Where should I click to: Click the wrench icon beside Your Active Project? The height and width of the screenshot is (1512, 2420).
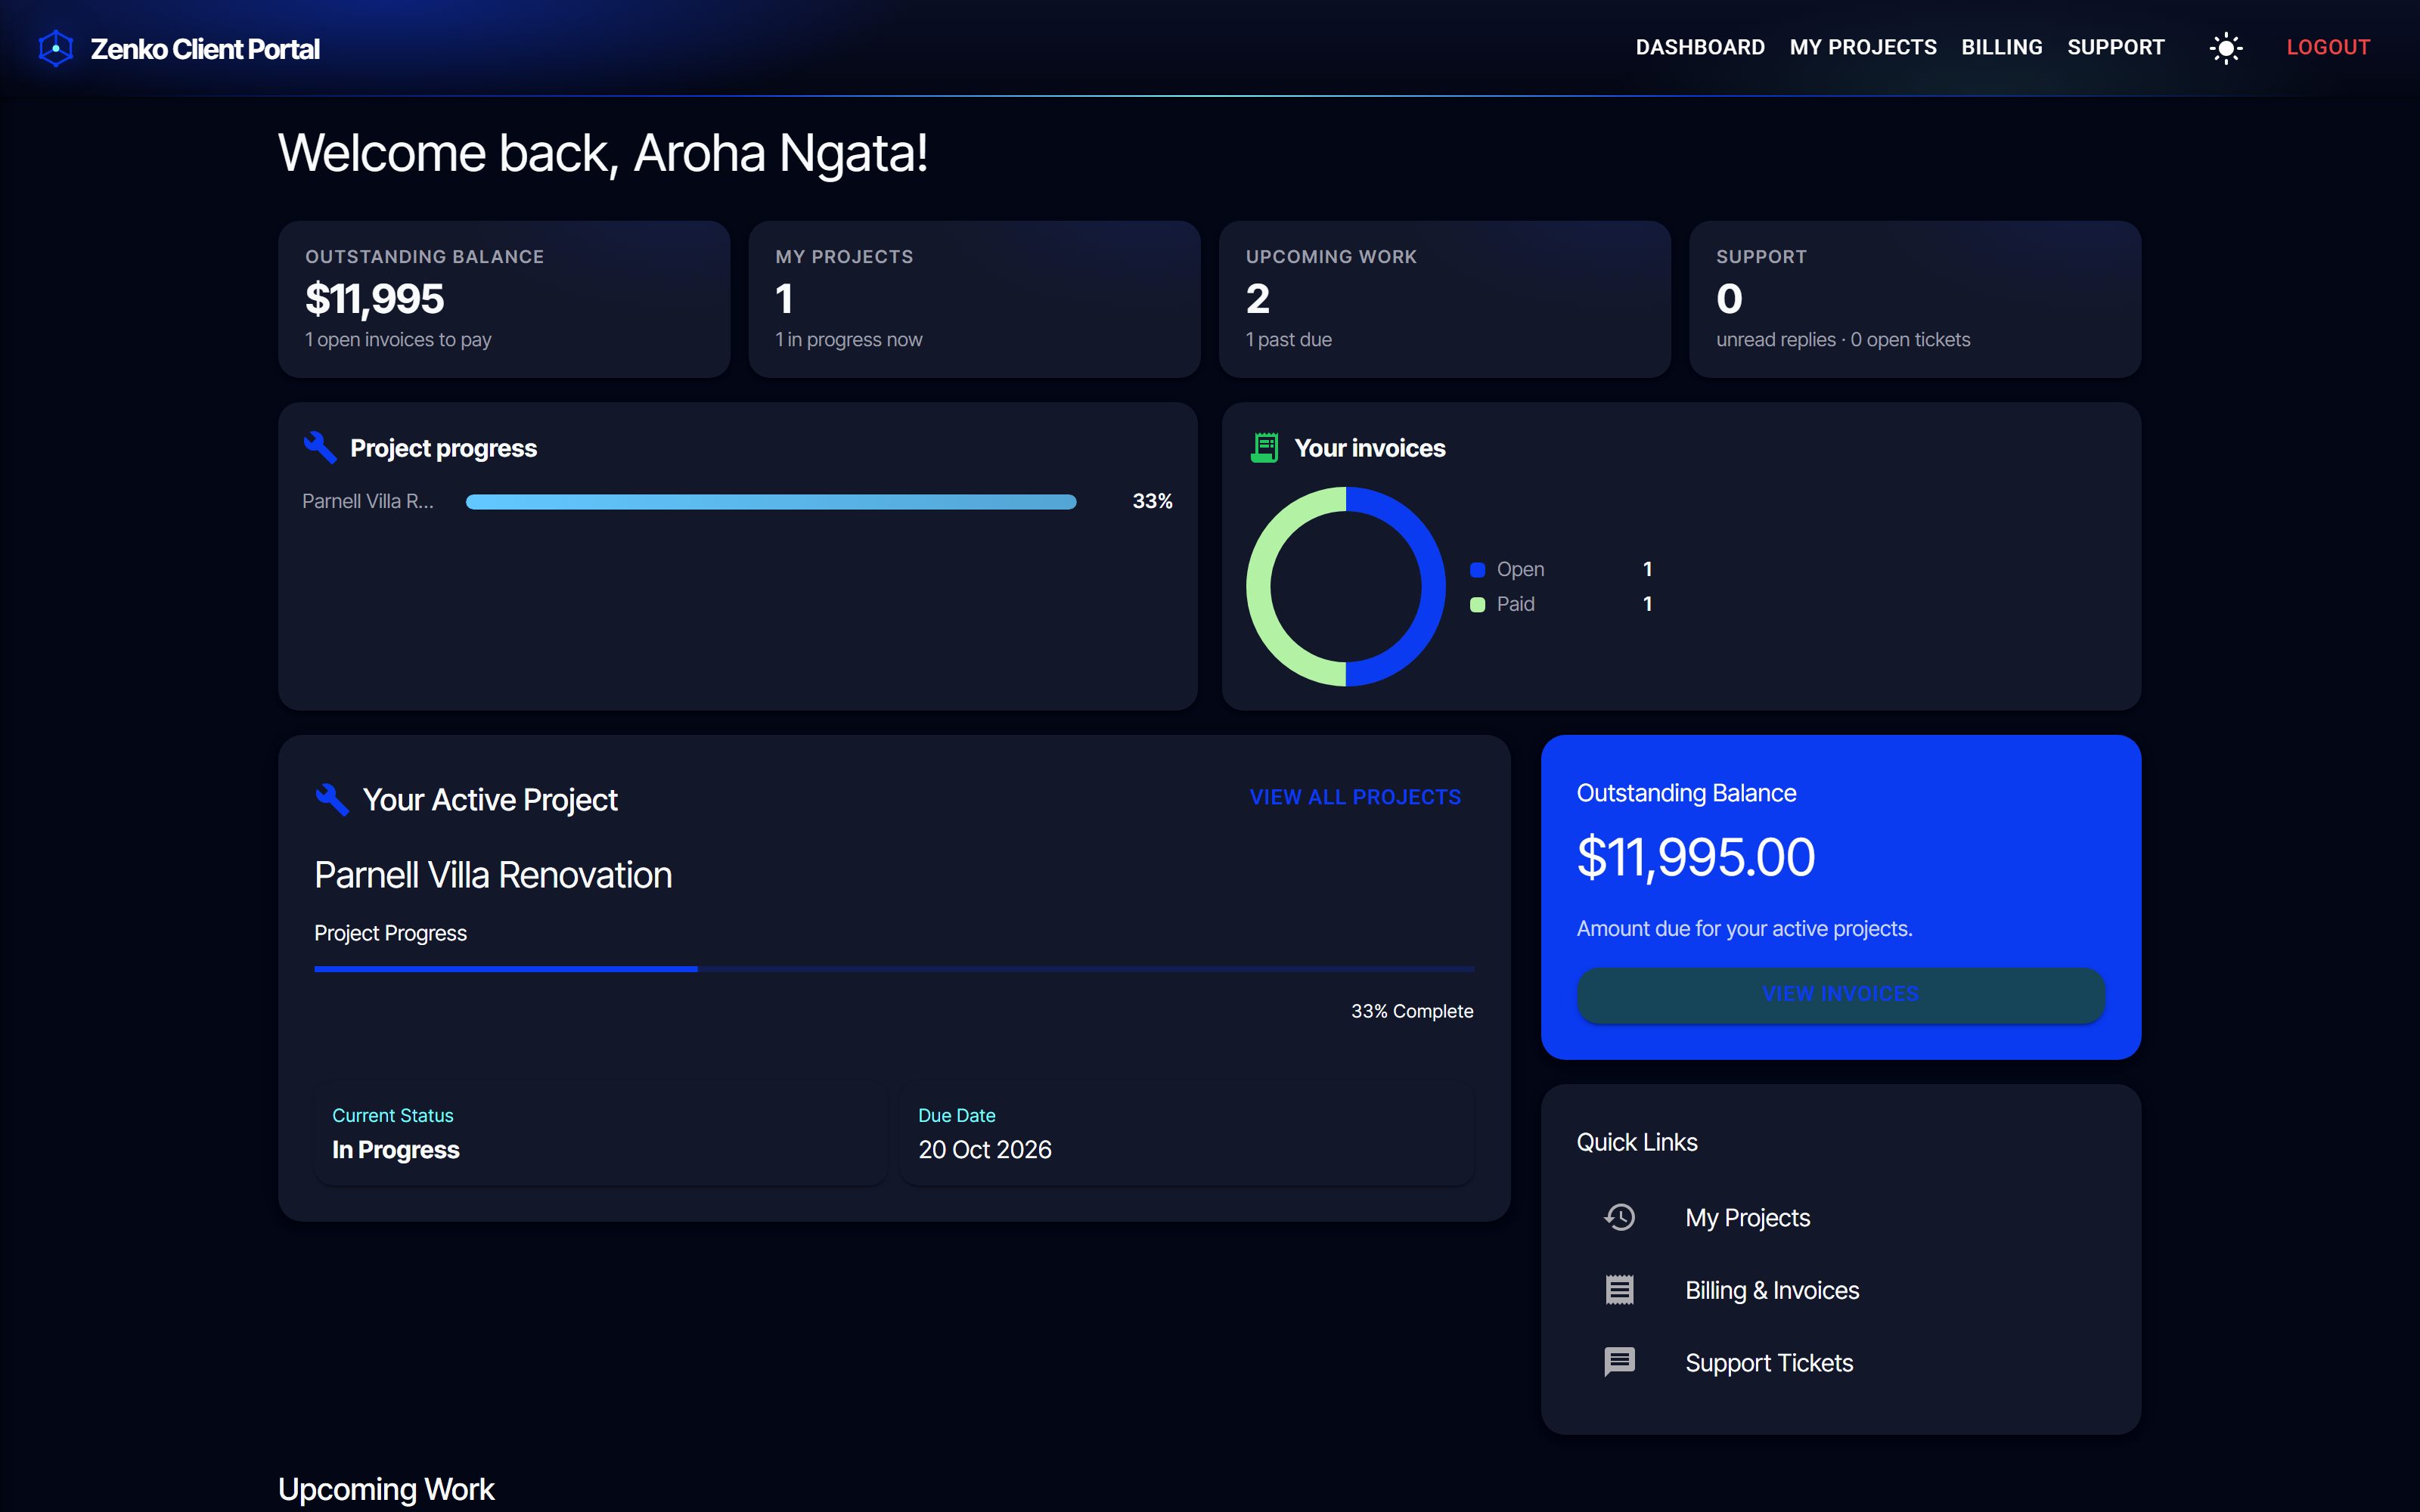coord(332,799)
